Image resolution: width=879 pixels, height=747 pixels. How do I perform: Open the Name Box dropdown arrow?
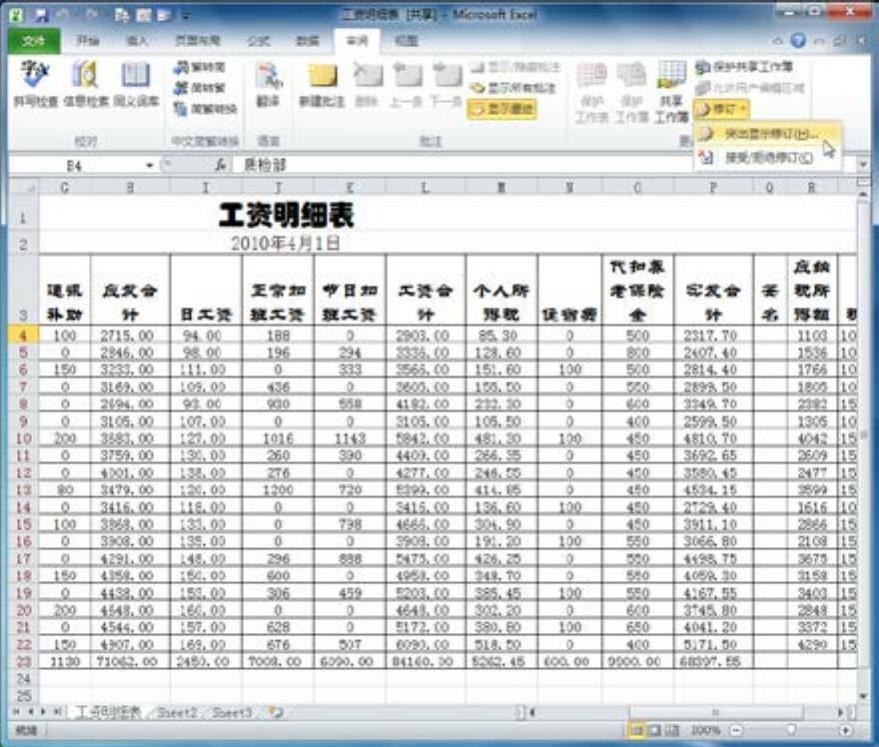click(150, 166)
